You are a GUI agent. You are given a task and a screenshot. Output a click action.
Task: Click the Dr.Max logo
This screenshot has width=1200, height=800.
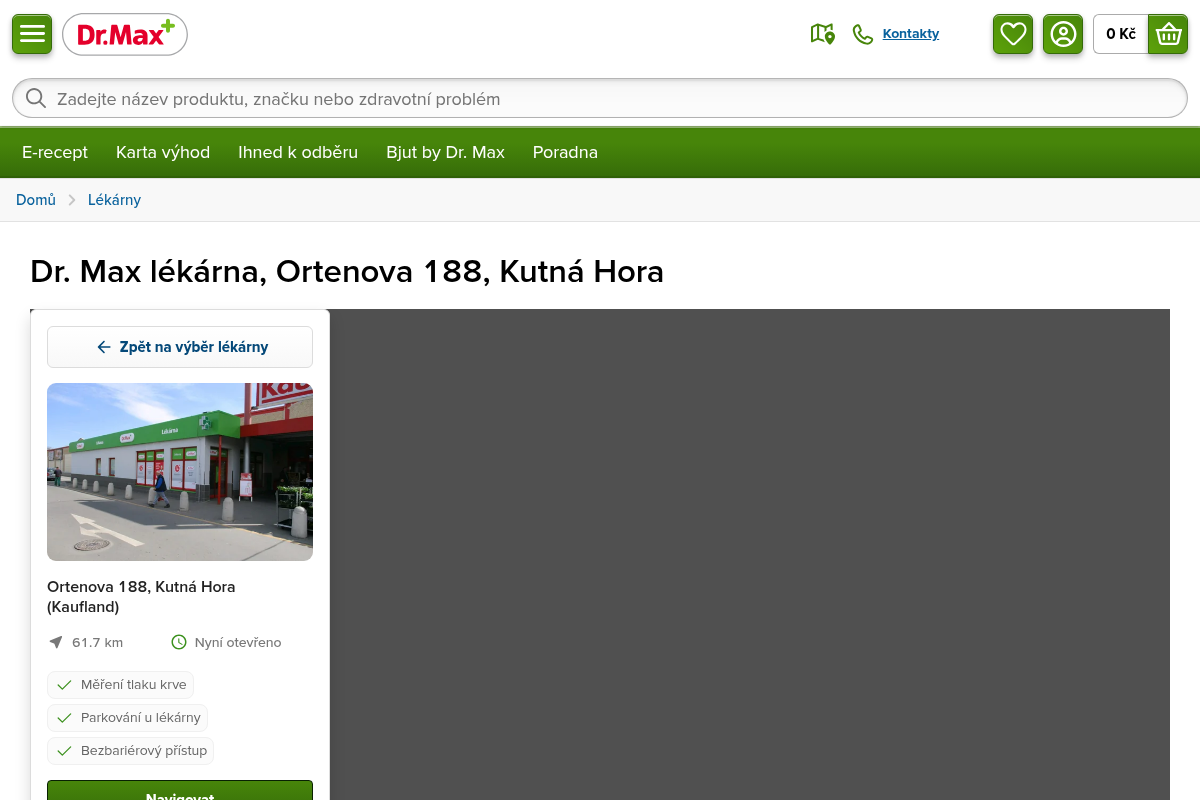coord(125,34)
